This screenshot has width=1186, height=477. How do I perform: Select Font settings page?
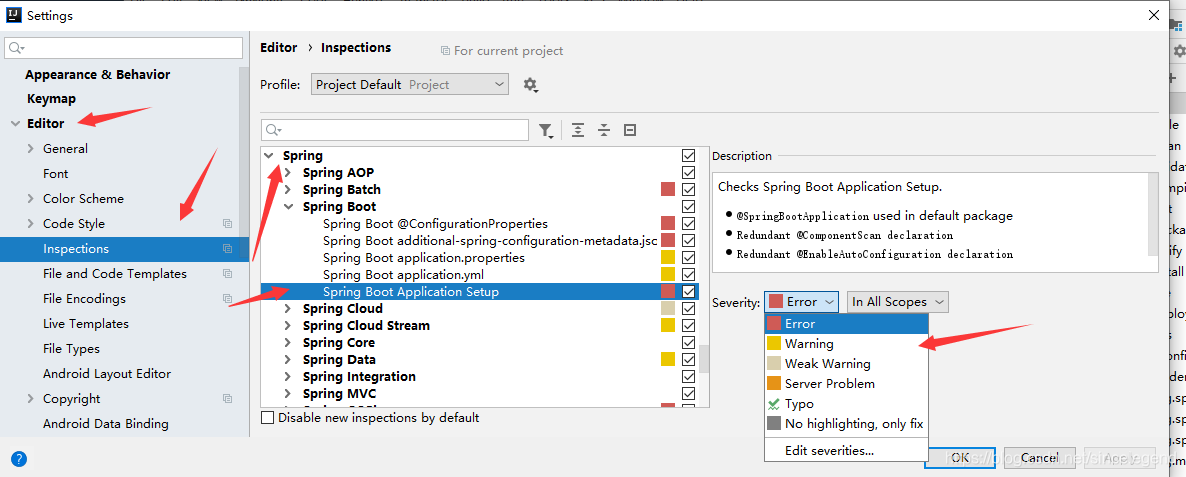point(56,174)
